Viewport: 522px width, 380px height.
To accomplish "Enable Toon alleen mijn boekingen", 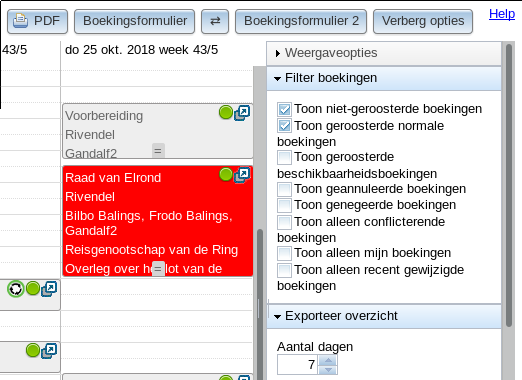I will 284,253.
